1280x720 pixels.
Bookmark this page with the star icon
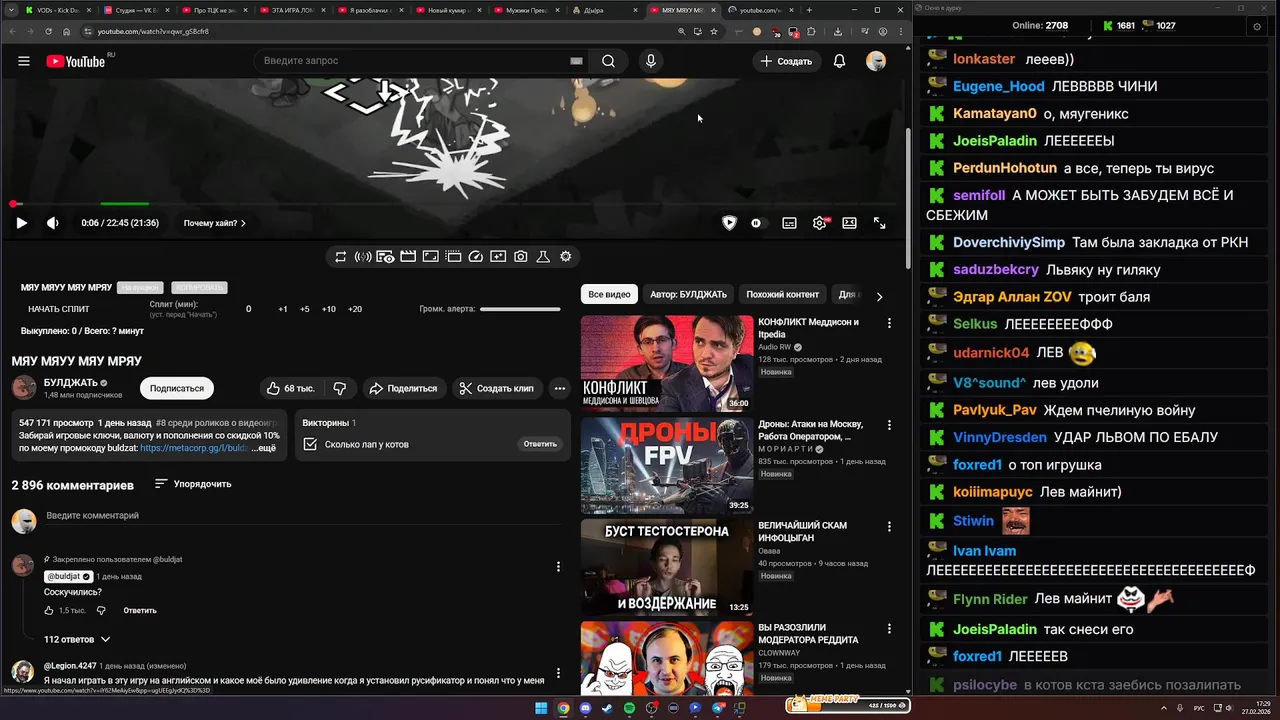713,31
